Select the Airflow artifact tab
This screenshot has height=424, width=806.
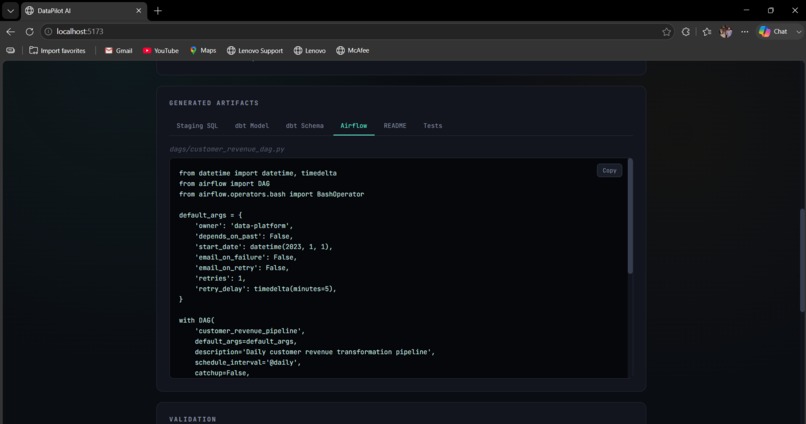[354, 125]
